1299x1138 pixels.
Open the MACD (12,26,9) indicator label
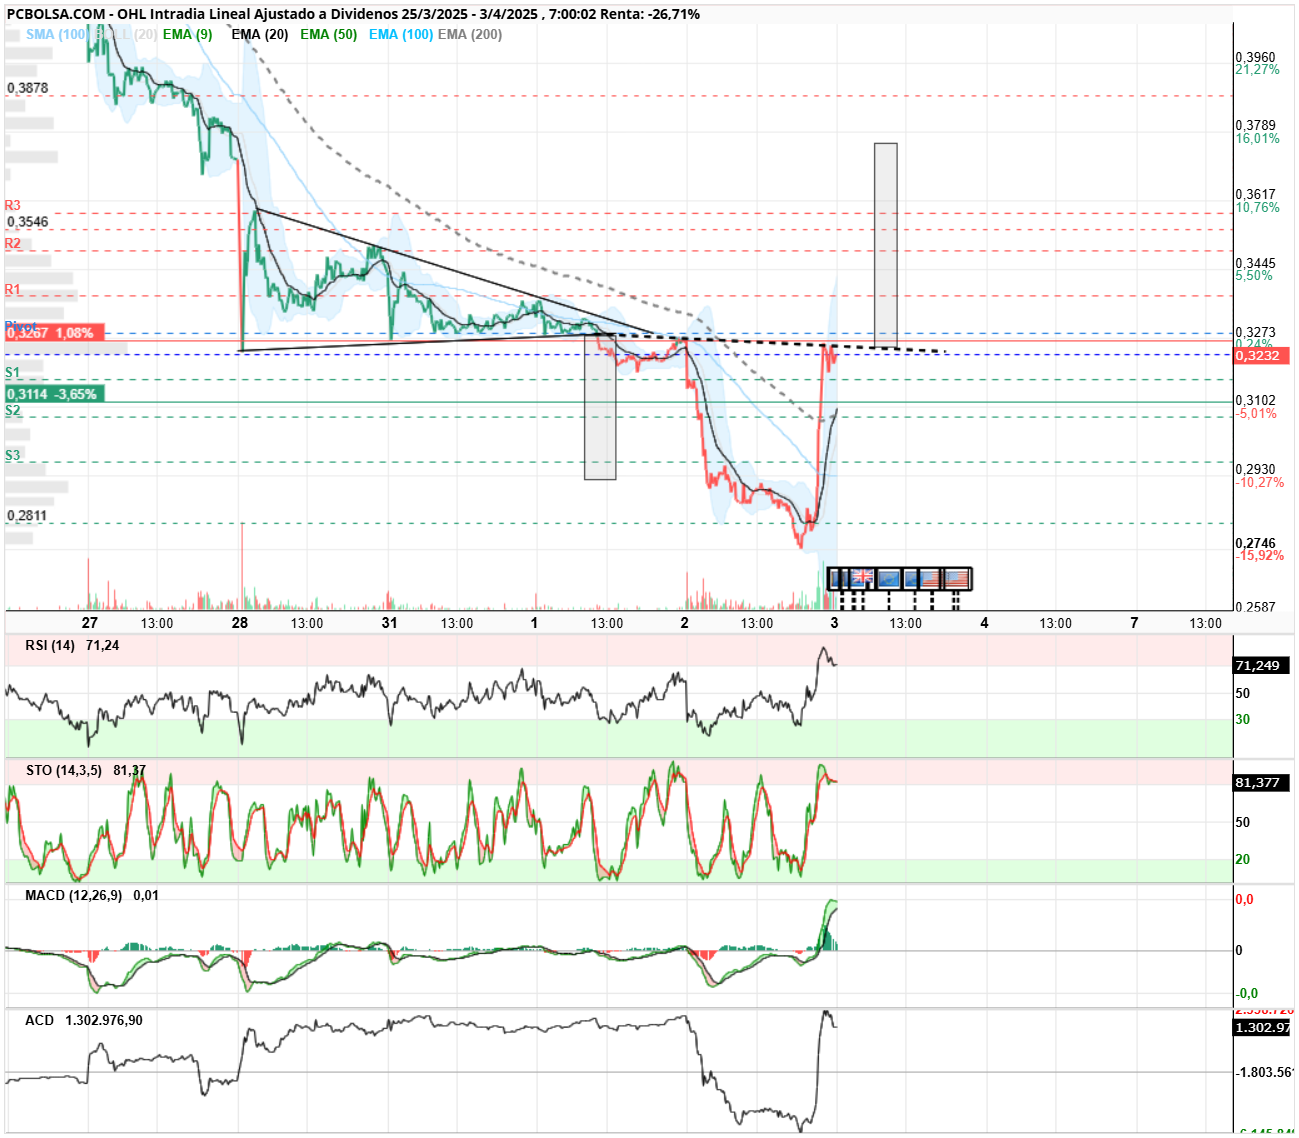pyautogui.click(x=74, y=895)
